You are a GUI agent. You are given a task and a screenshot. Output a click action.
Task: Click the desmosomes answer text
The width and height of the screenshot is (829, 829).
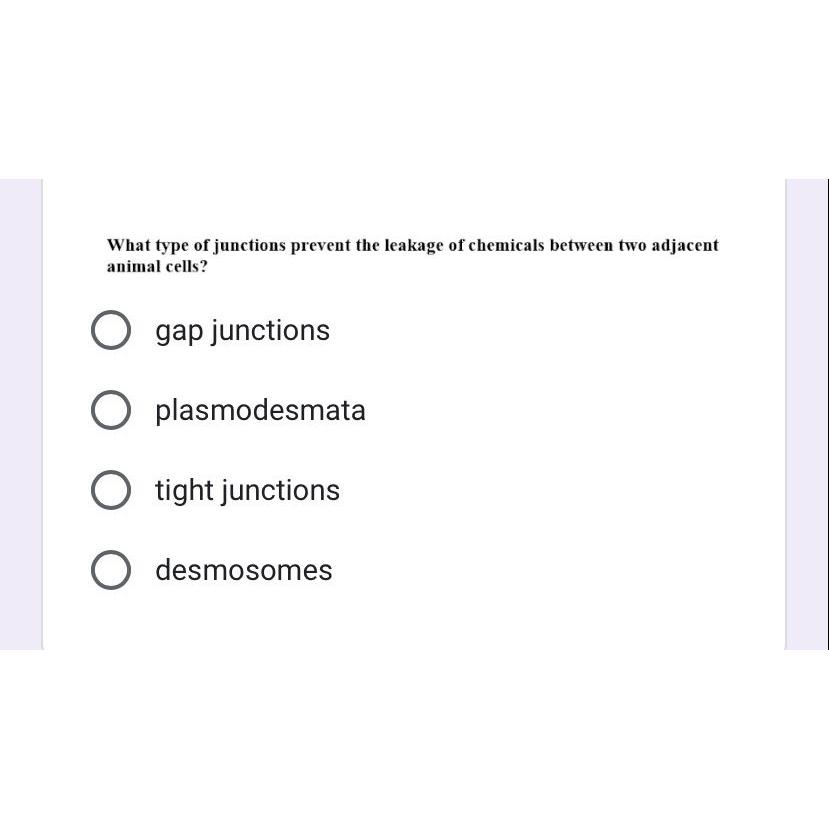[x=243, y=570]
